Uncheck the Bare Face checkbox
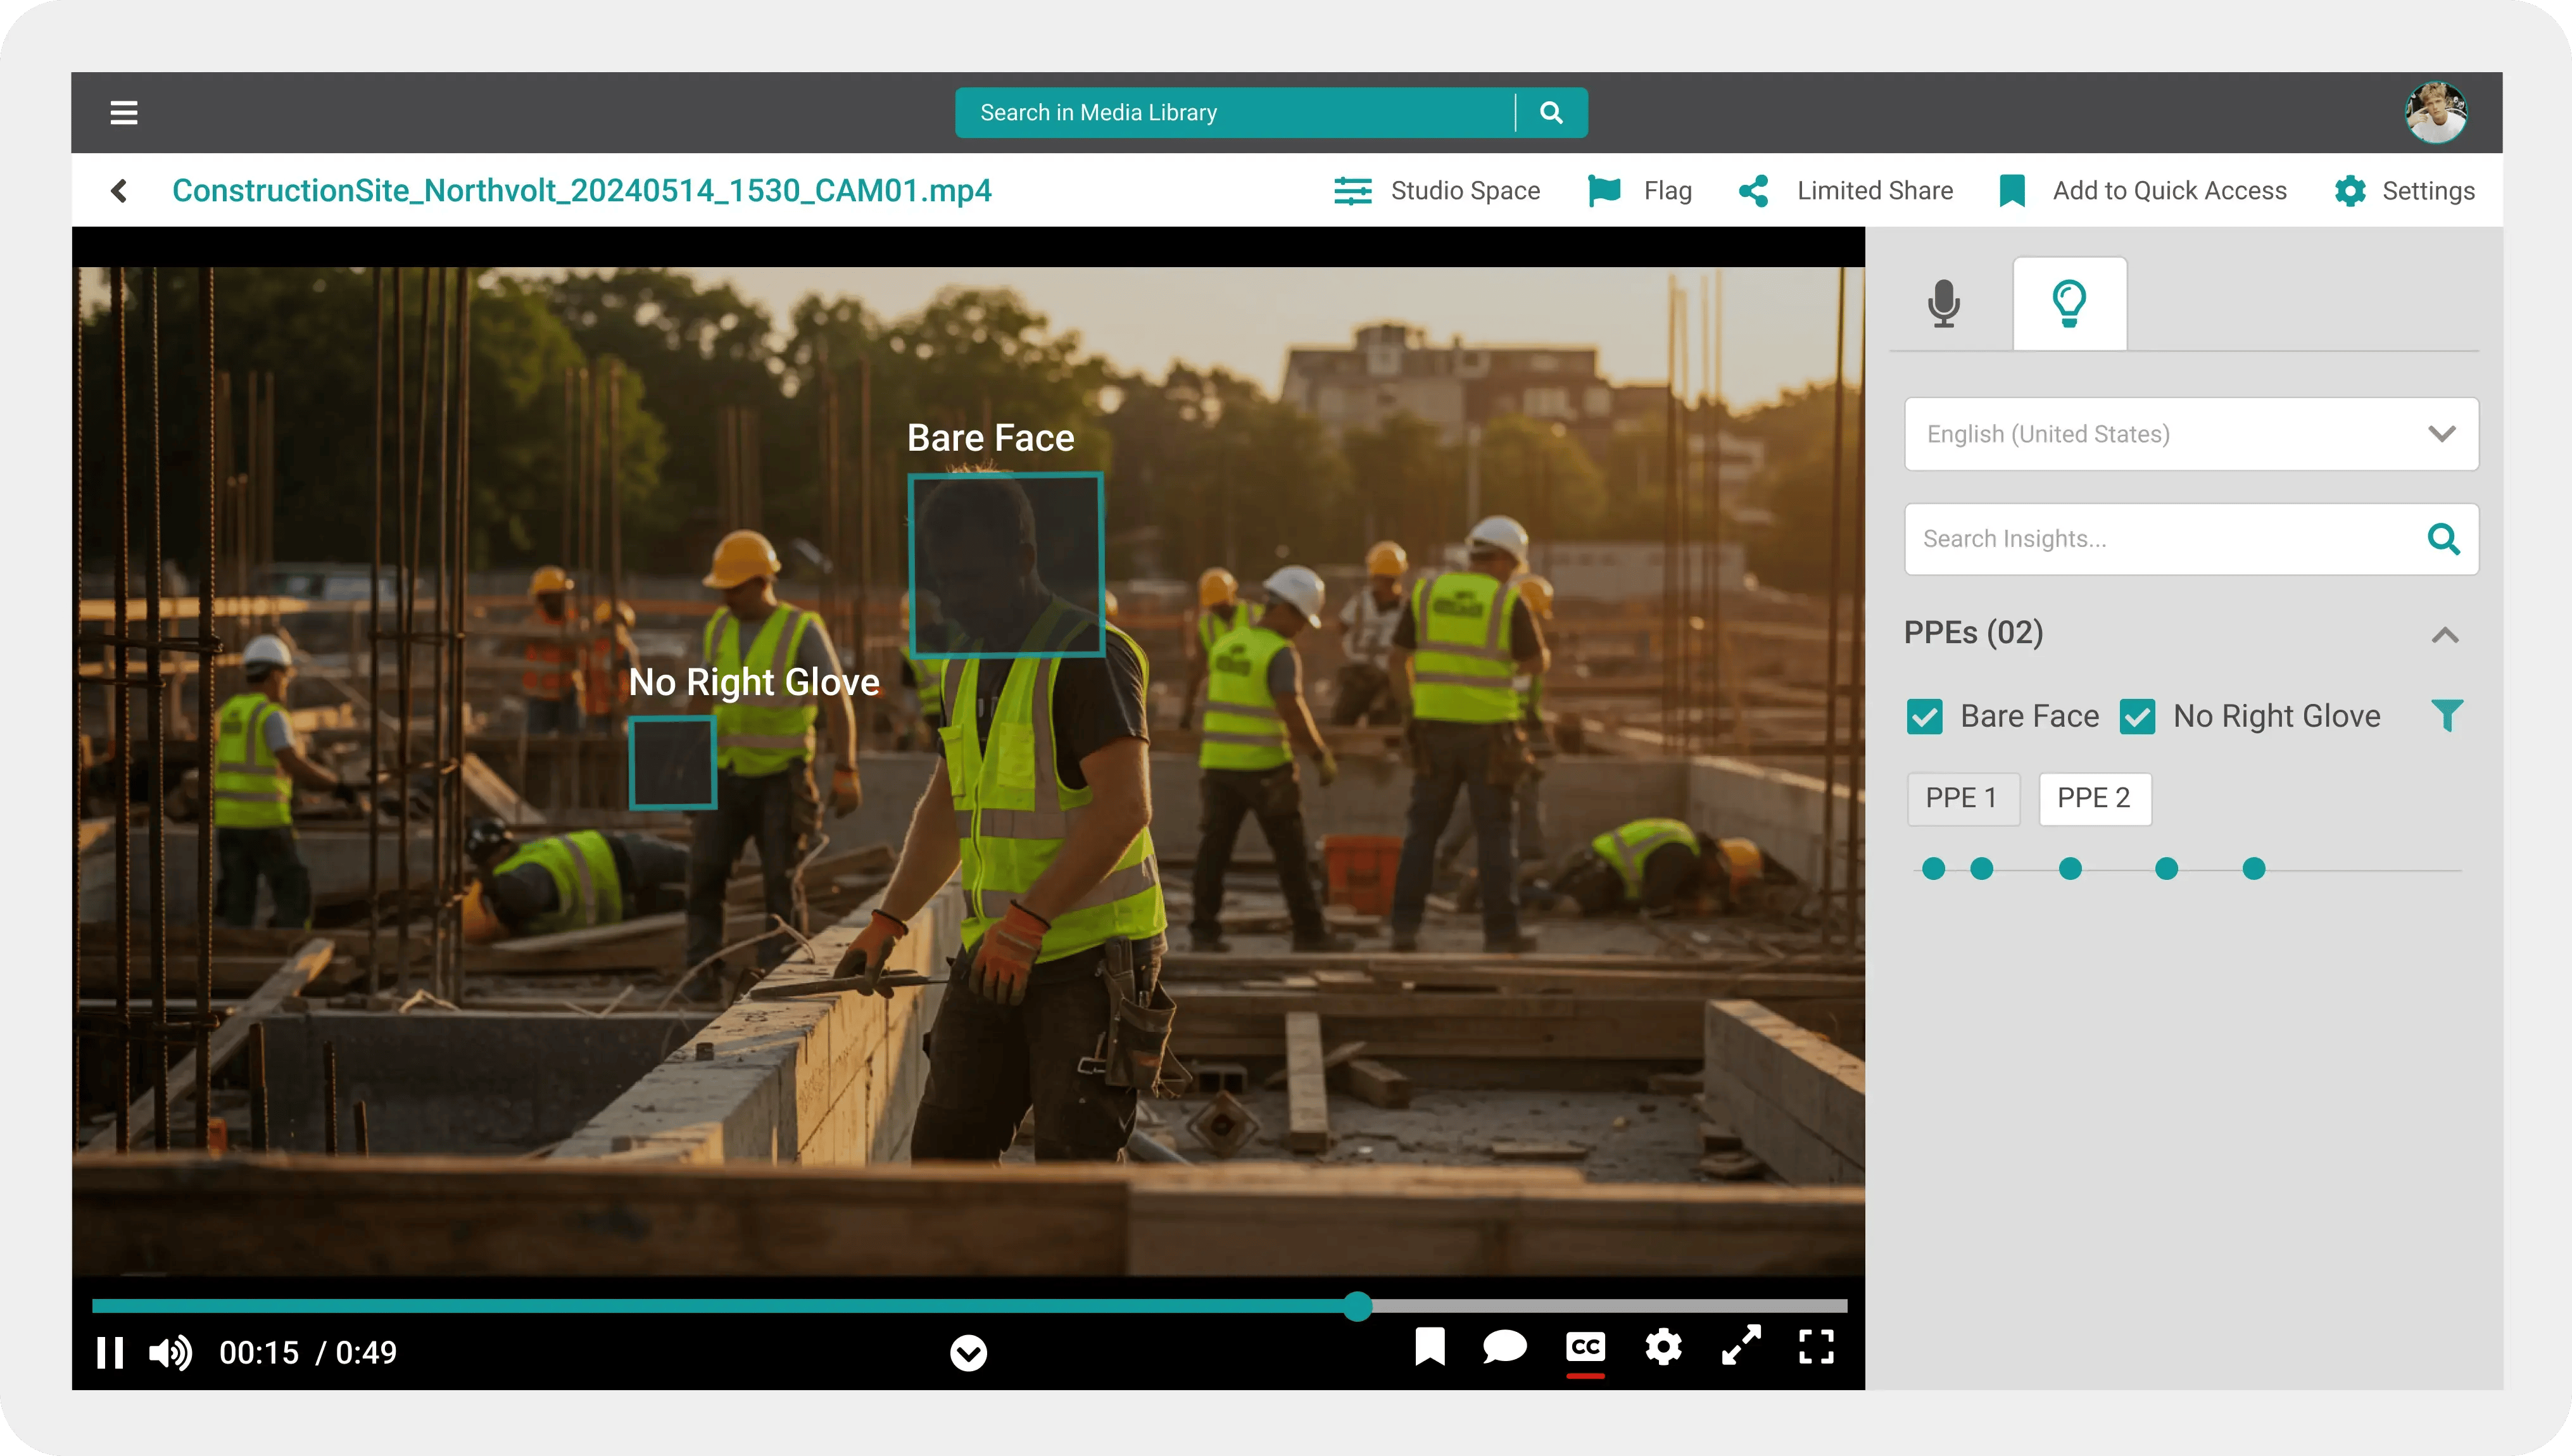 (x=1924, y=717)
